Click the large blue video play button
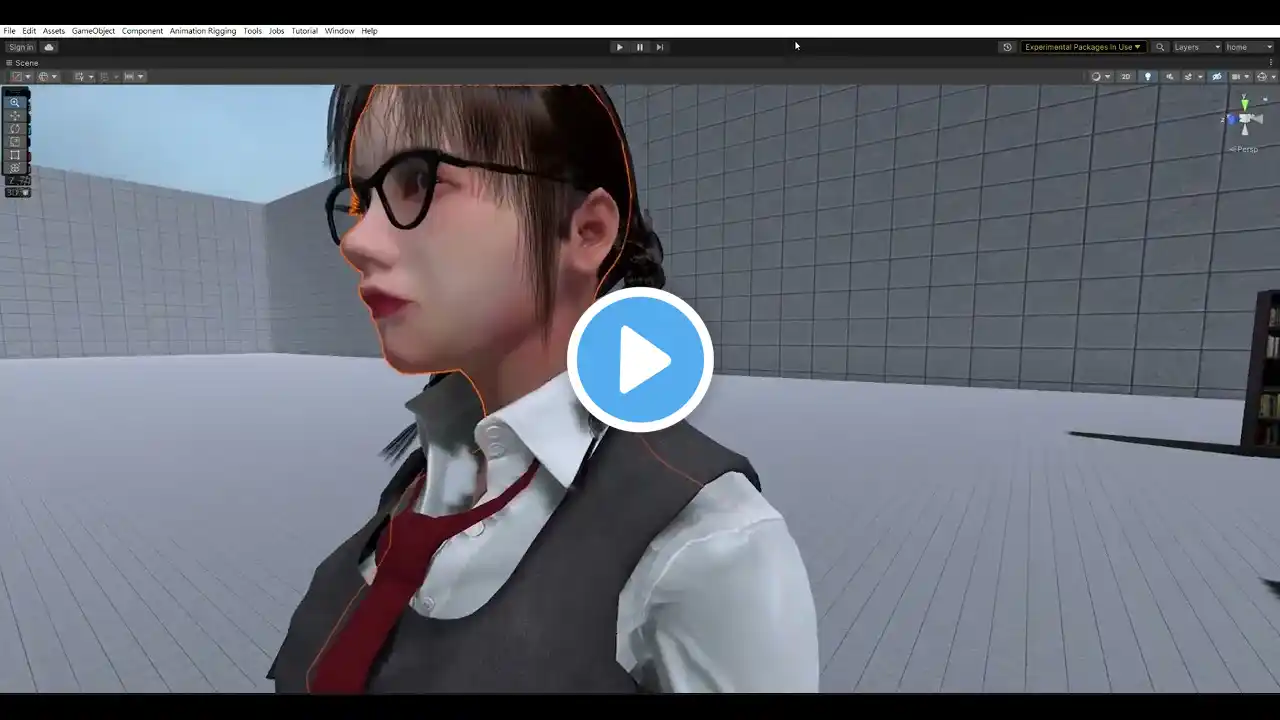 (x=640, y=359)
